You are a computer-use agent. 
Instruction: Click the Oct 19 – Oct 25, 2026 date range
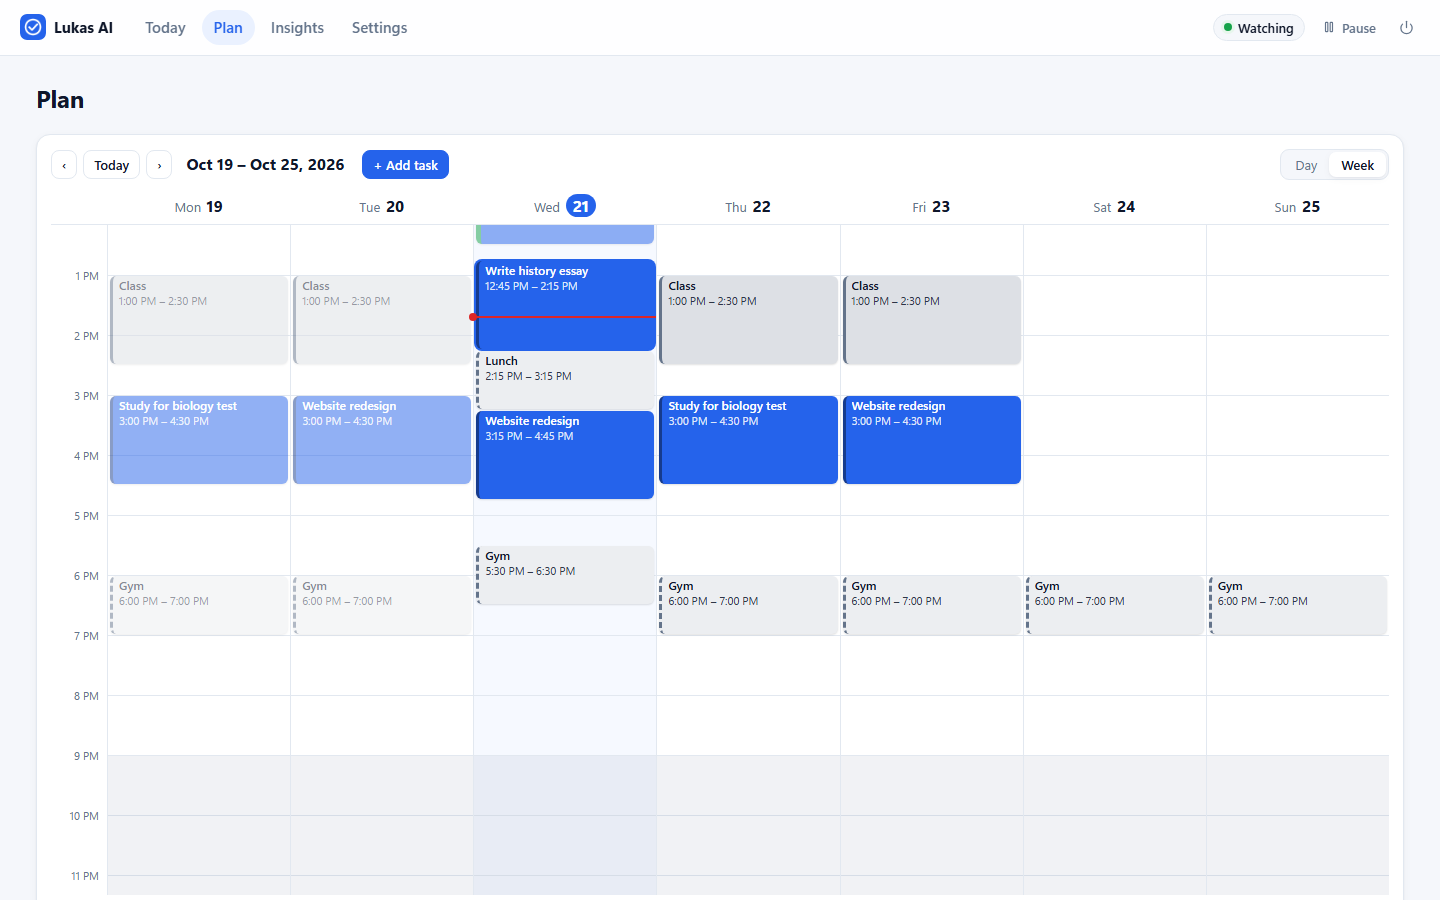click(x=265, y=165)
